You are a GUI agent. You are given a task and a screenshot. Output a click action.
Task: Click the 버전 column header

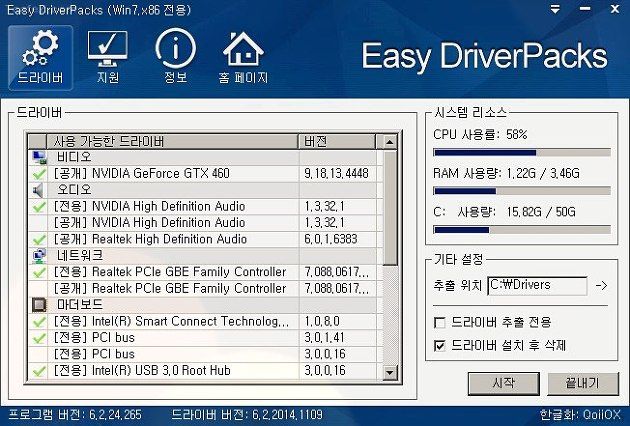(x=338, y=141)
